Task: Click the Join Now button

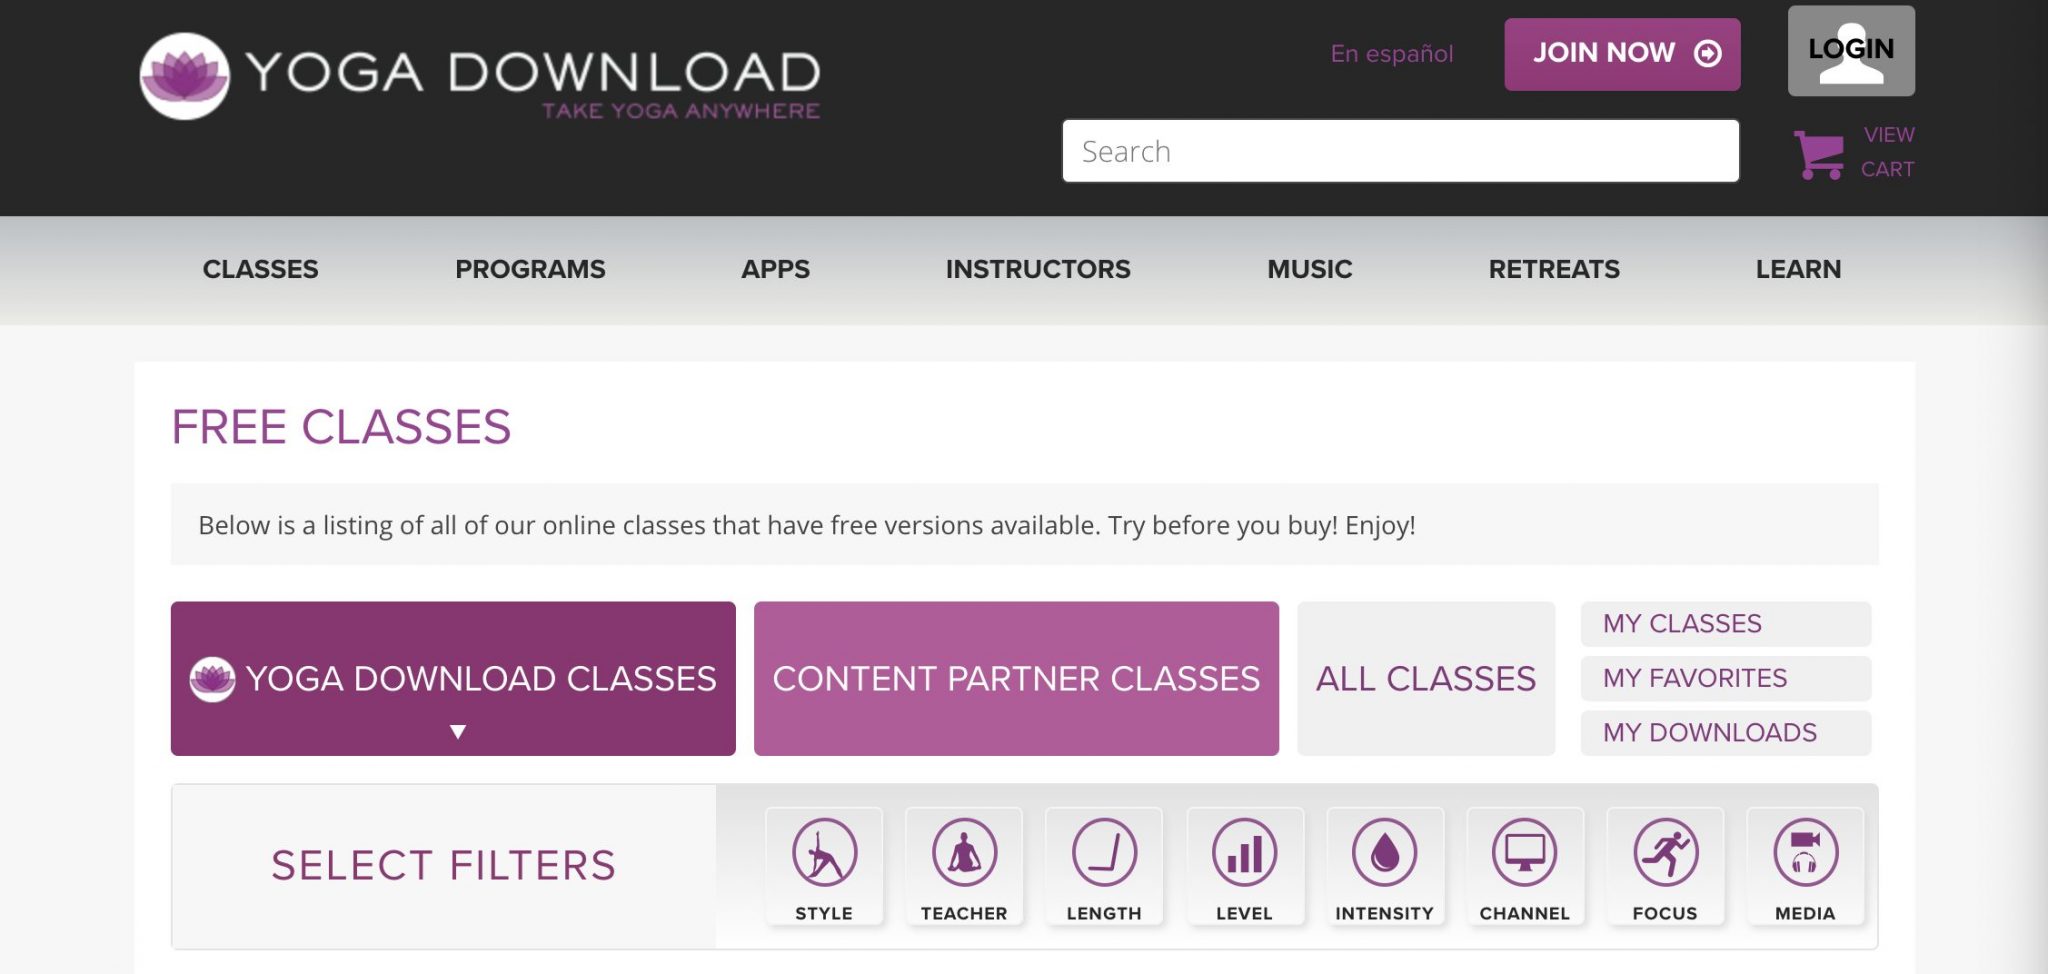Action: 1622,54
